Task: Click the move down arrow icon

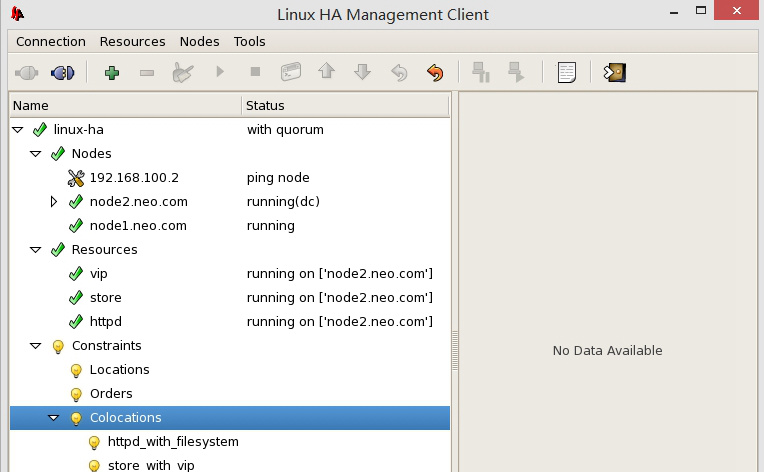Action: point(362,72)
